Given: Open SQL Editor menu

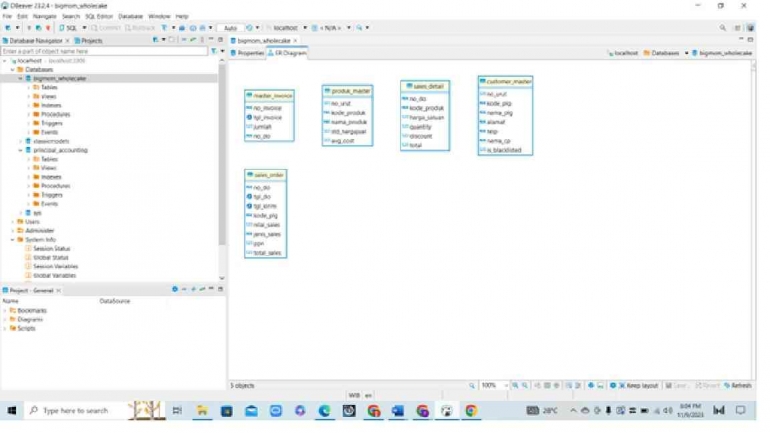Looking at the screenshot, I should (99, 16).
